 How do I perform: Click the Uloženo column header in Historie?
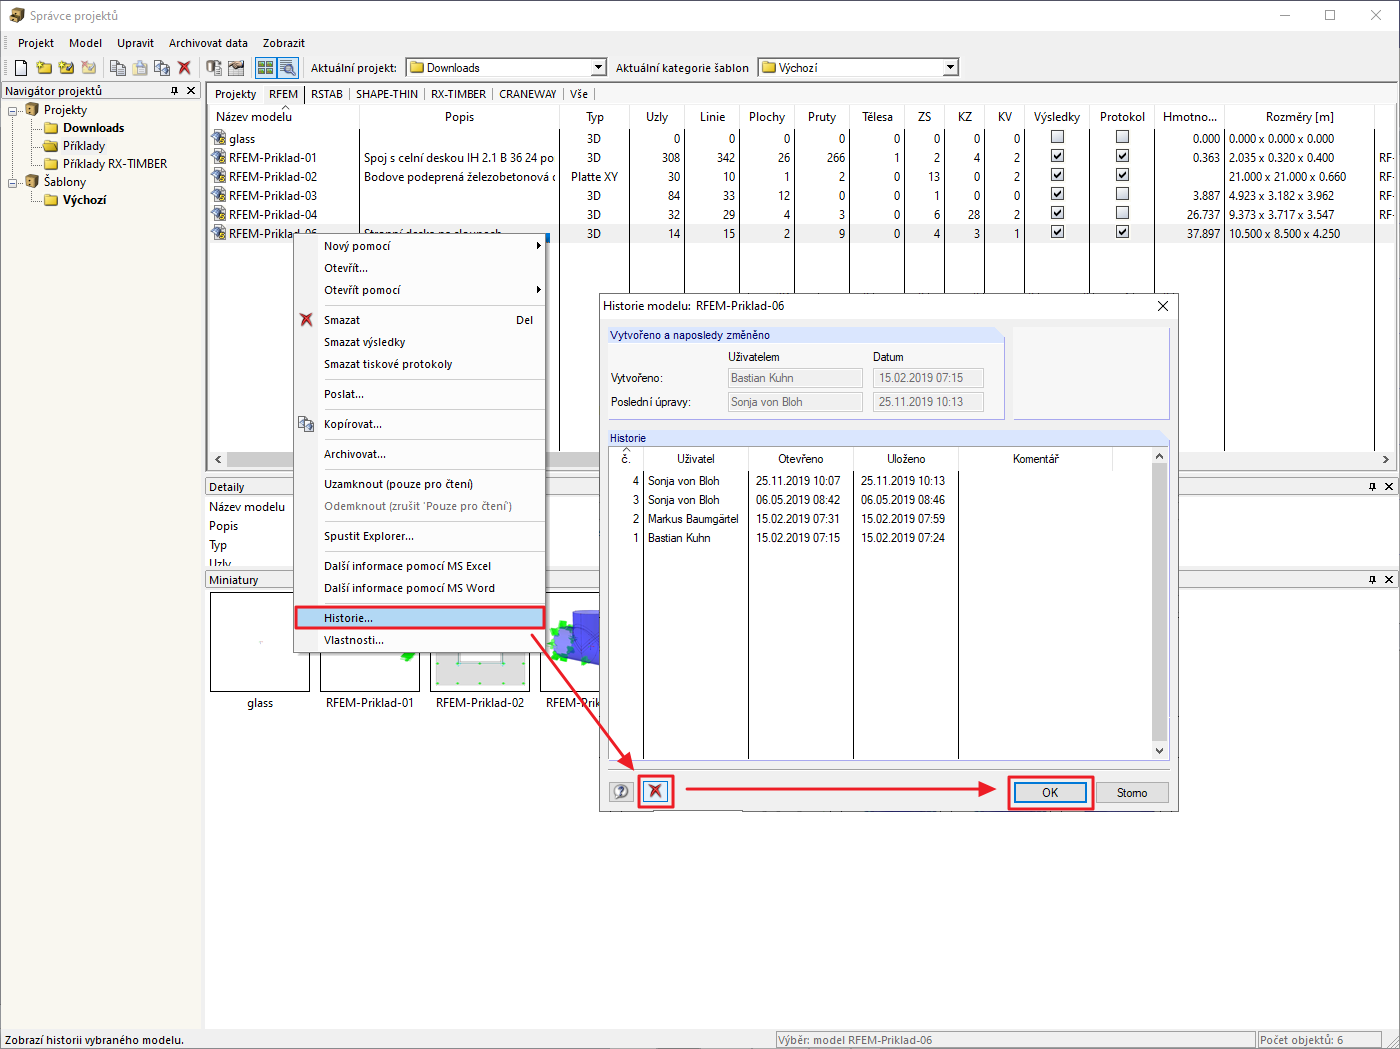tap(906, 459)
